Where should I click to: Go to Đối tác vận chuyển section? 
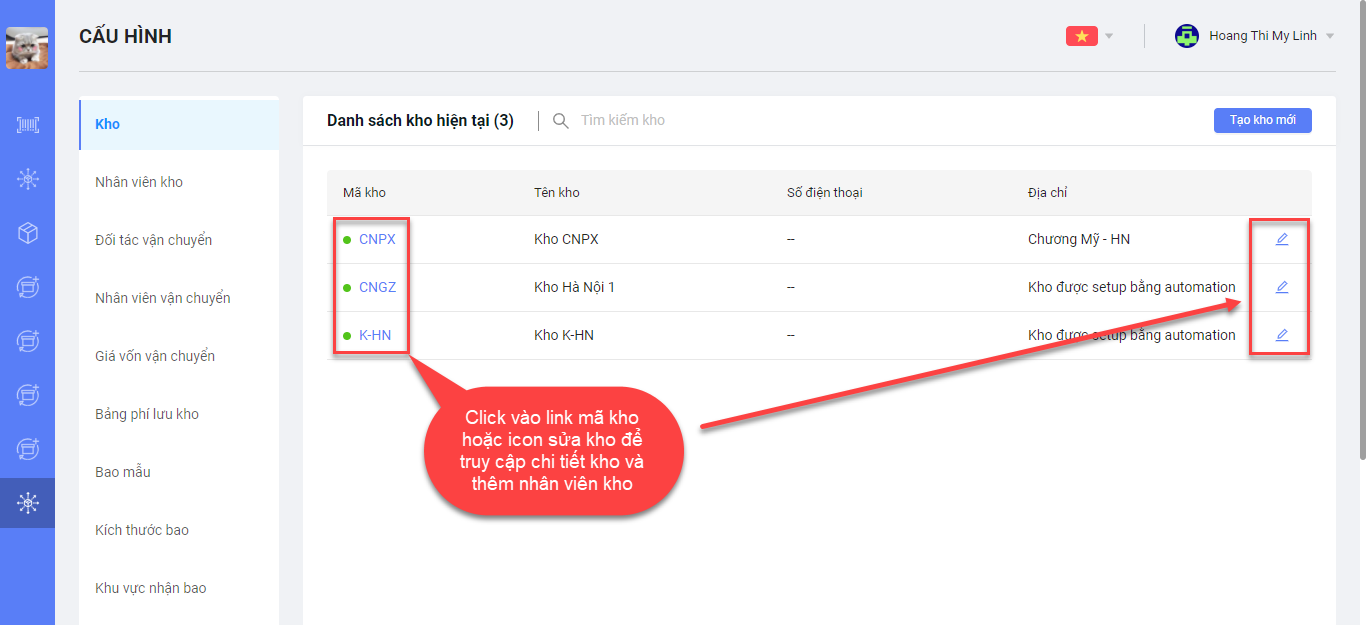tap(153, 240)
